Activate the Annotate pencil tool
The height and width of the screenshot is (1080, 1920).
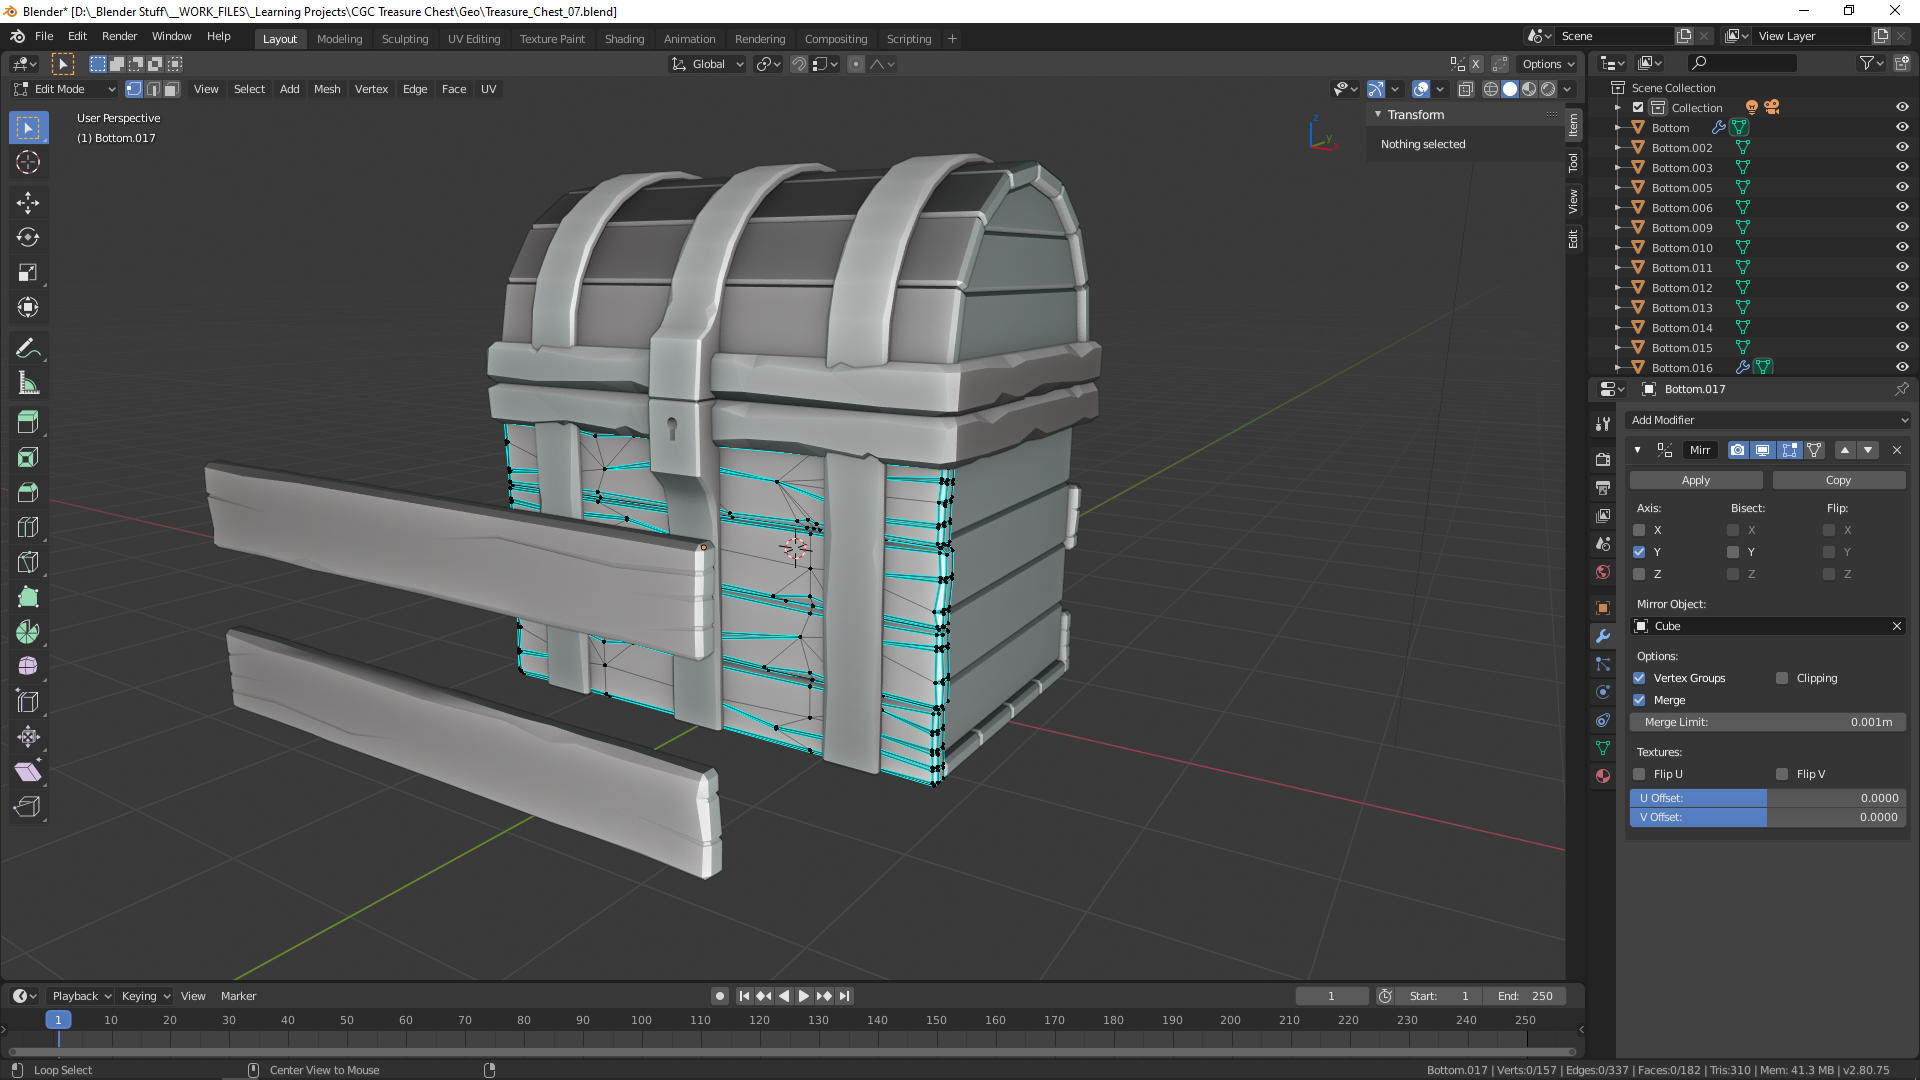[x=28, y=348]
